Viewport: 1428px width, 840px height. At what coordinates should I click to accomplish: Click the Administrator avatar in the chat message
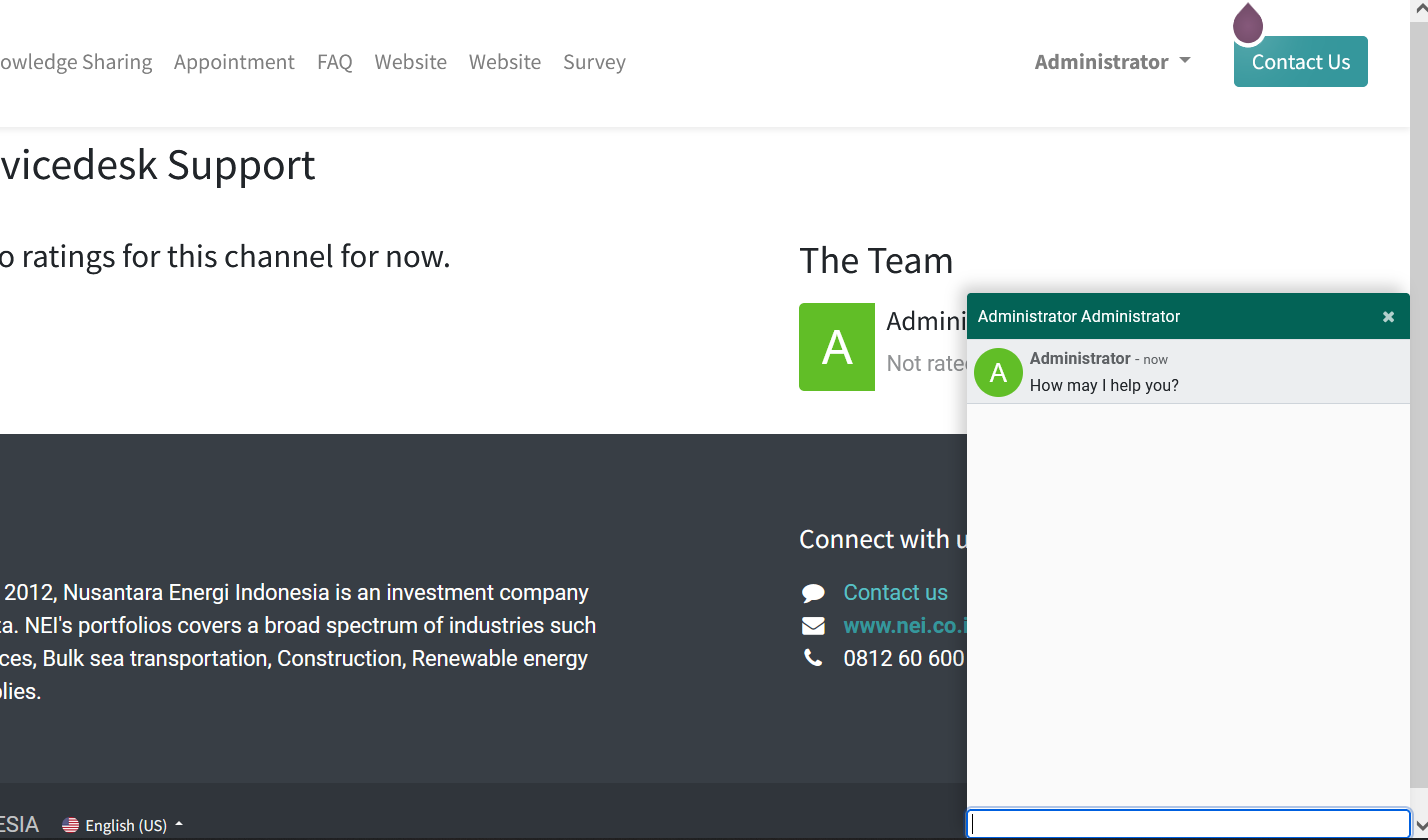click(997, 372)
